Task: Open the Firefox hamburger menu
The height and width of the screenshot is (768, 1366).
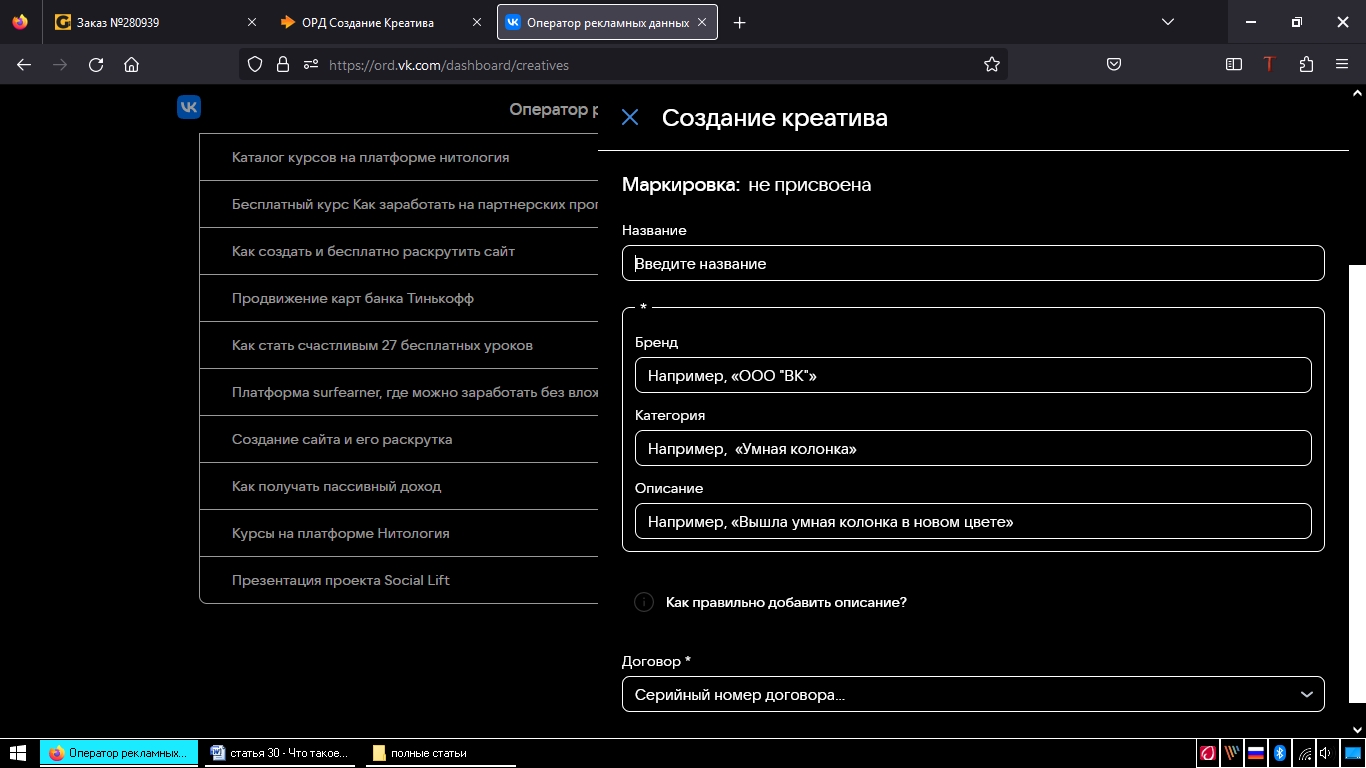Action: (1342, 65)
